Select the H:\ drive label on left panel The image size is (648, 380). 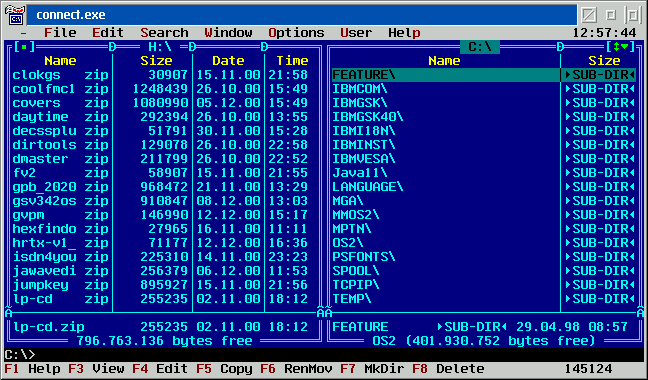click(159, 47)
